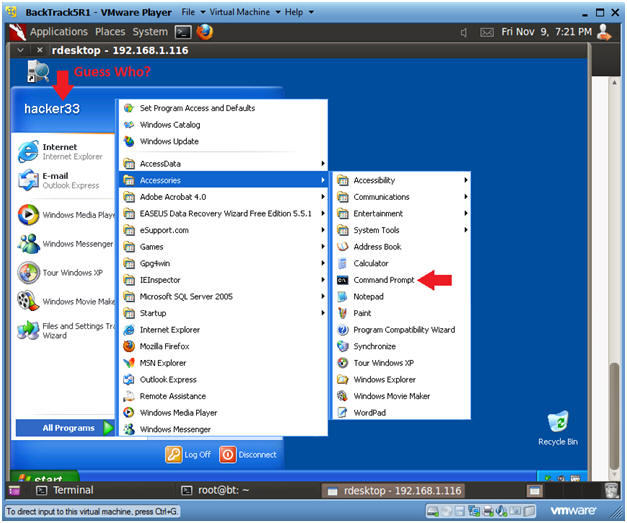This screenshot has height=523, width=627.
Task: Expand Accessibility submenu
Action: click(x=401, y=180)
